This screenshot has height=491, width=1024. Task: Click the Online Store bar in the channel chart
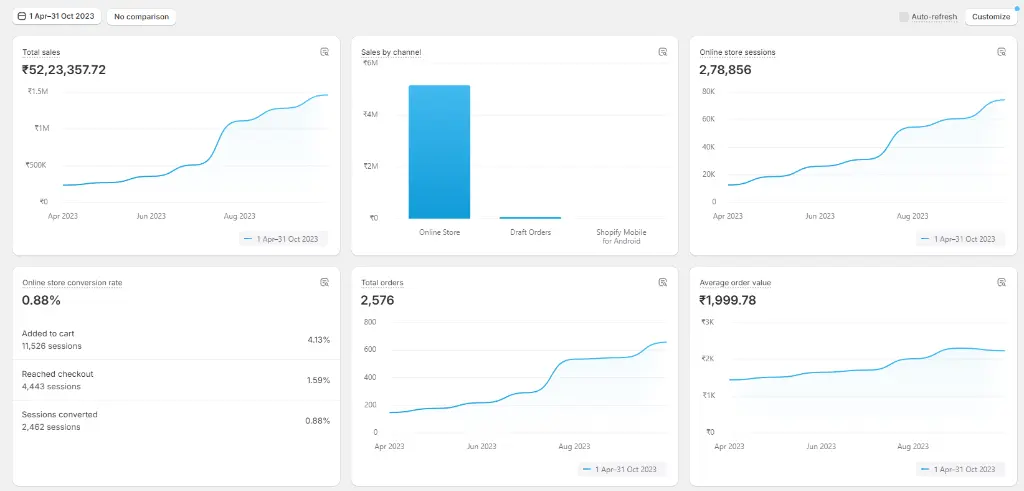click(x=439, y=151)
